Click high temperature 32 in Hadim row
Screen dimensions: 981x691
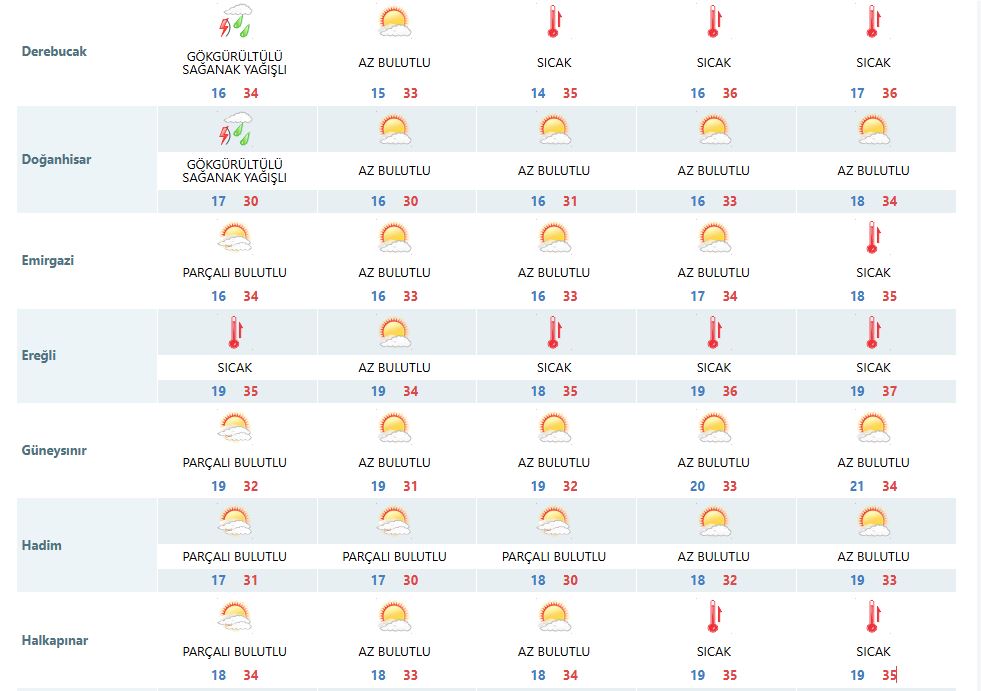pos(729,580)
